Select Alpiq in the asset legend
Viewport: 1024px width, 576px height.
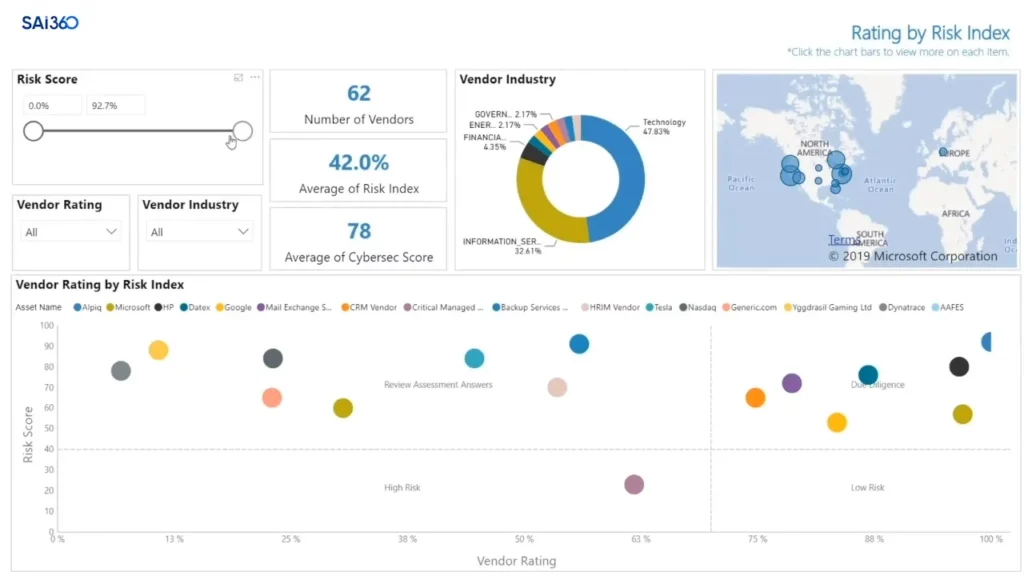click(88, 307)
